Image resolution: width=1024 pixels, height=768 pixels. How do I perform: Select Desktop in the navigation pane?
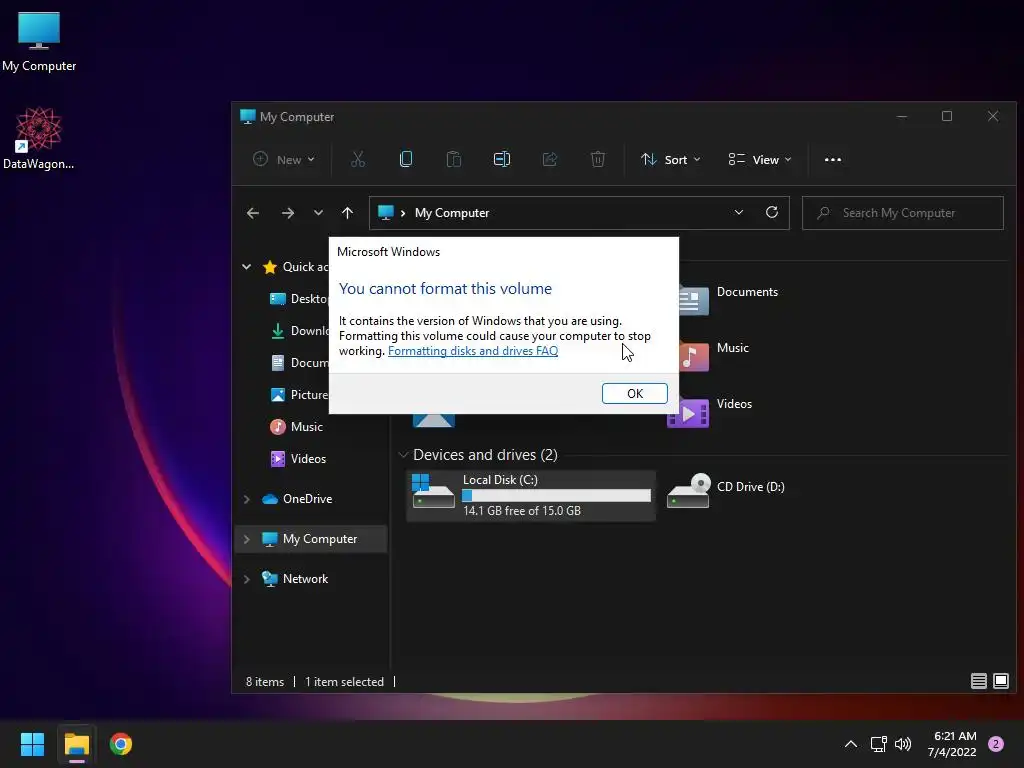(x=298, y=298)
